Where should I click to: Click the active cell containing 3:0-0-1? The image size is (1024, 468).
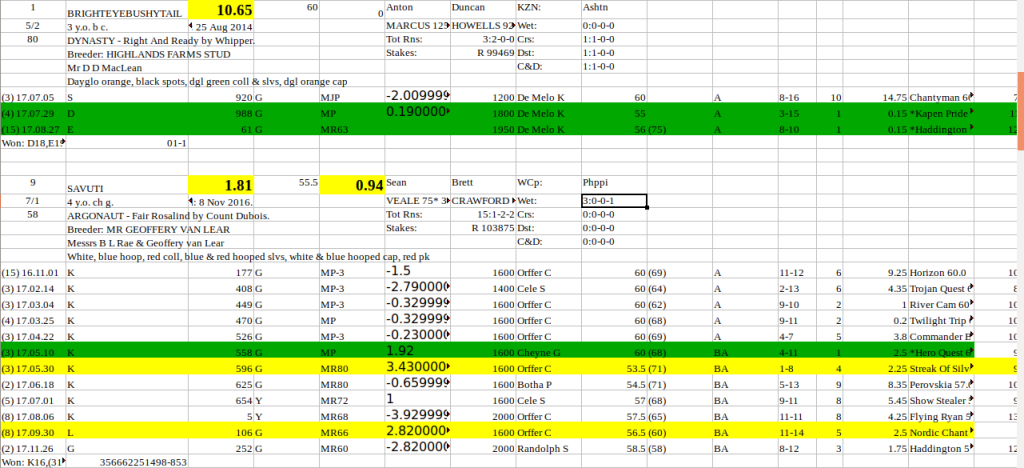pos(613,200)
